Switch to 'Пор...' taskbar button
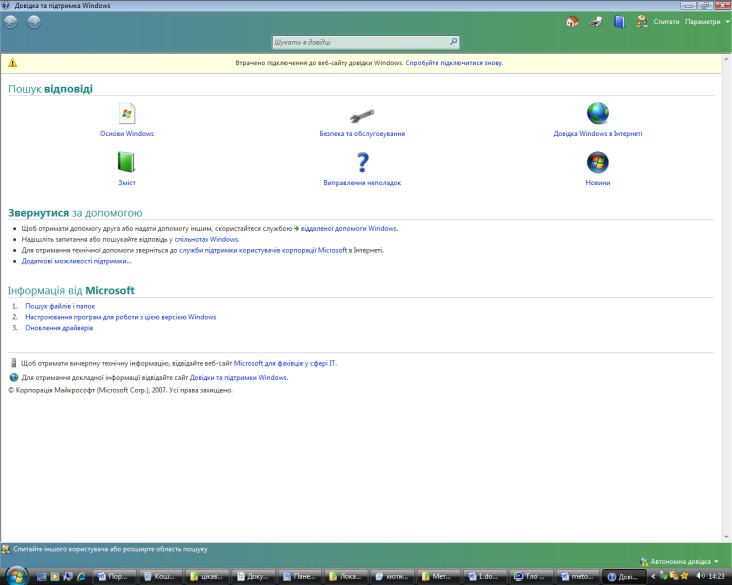732x585 pixels. [x=115, y=577]
